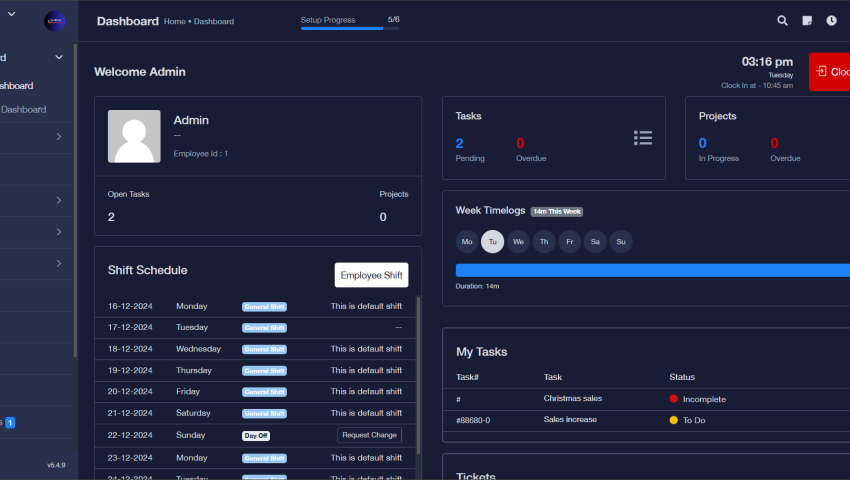Viewport: 850px width, 480px height.
Task: Click the Incomplete status of Christmas sales
Action: [698, 399]
